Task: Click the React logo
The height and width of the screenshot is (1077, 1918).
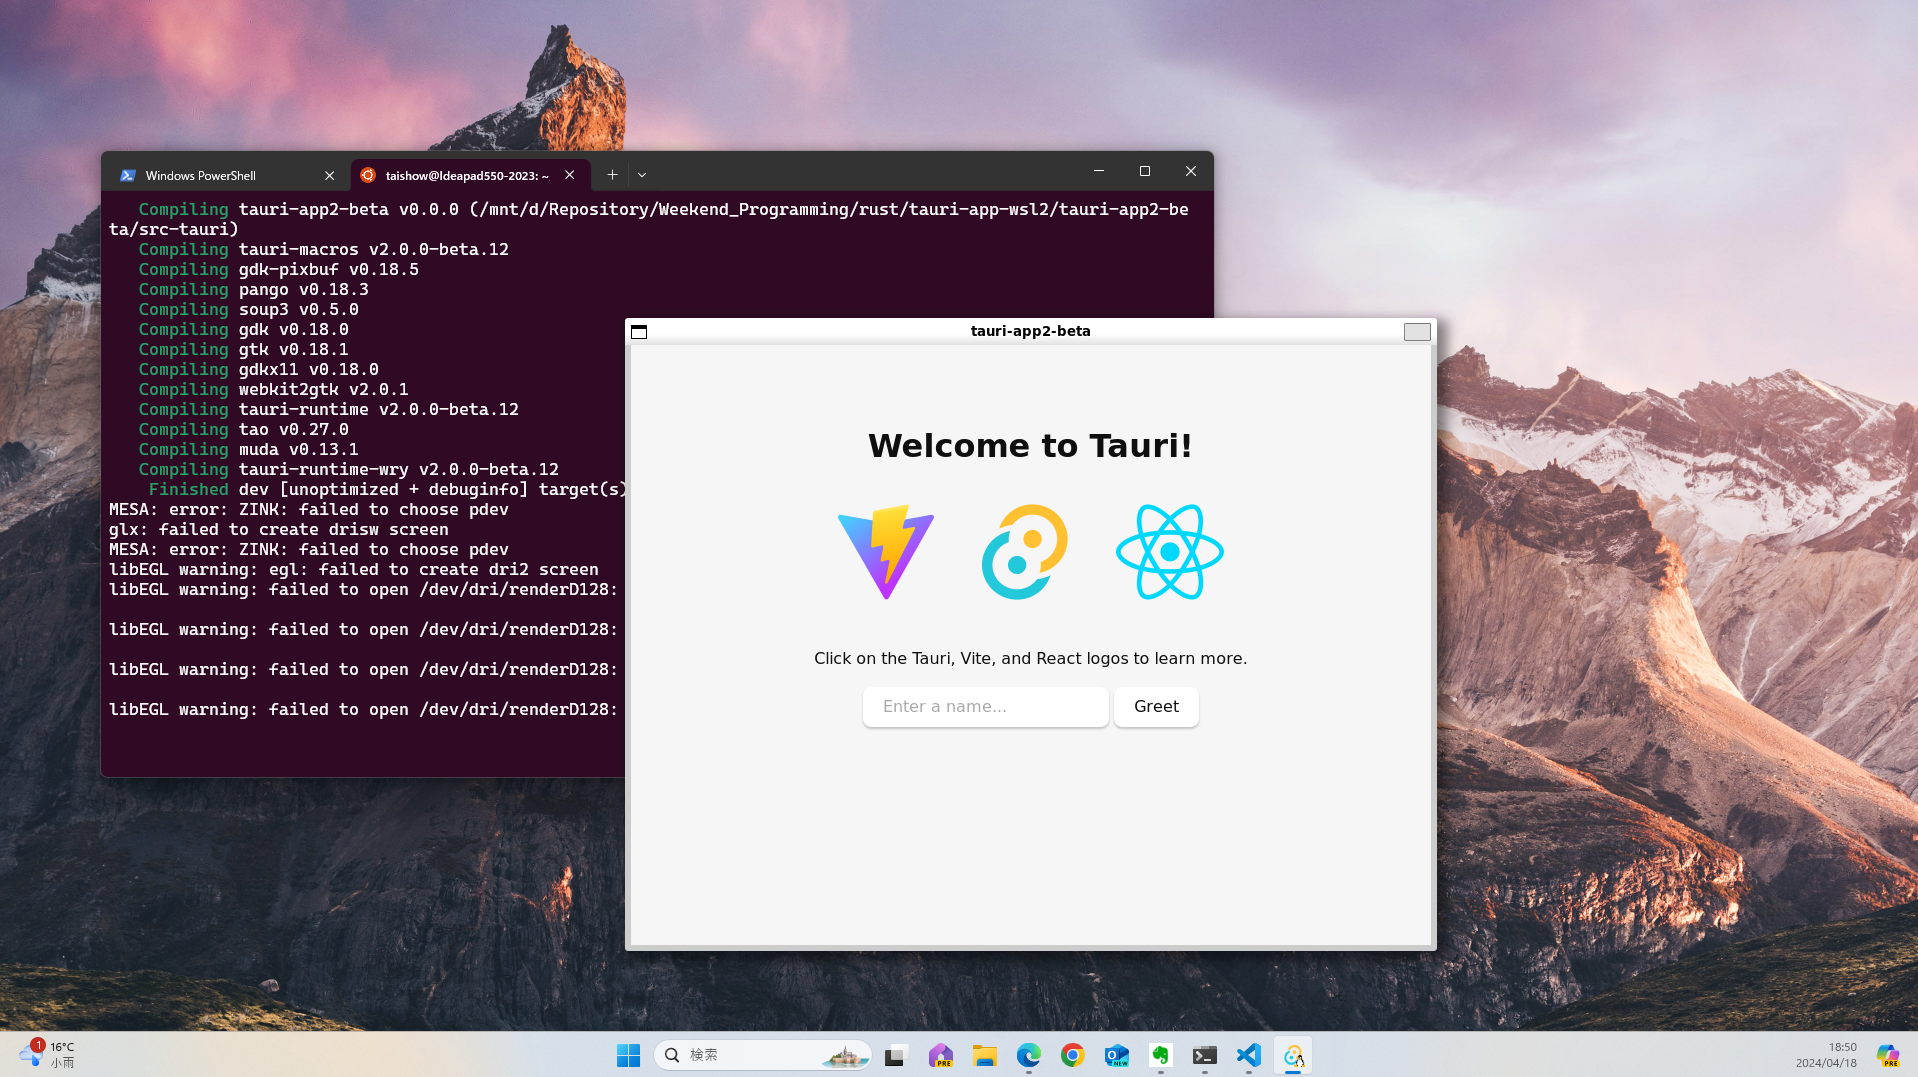Action: coord(1170,552)
